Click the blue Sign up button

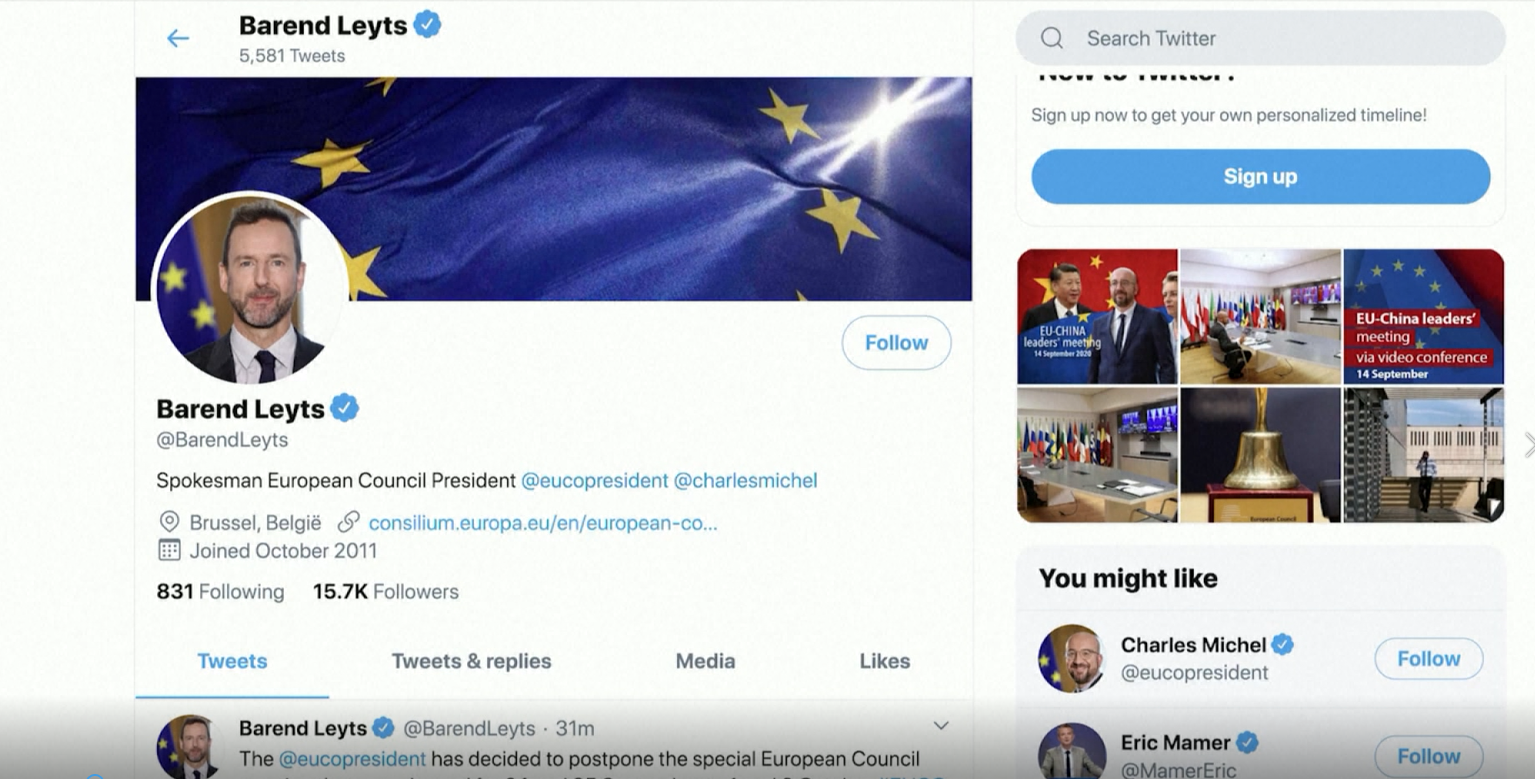[x=1260, y=177]
